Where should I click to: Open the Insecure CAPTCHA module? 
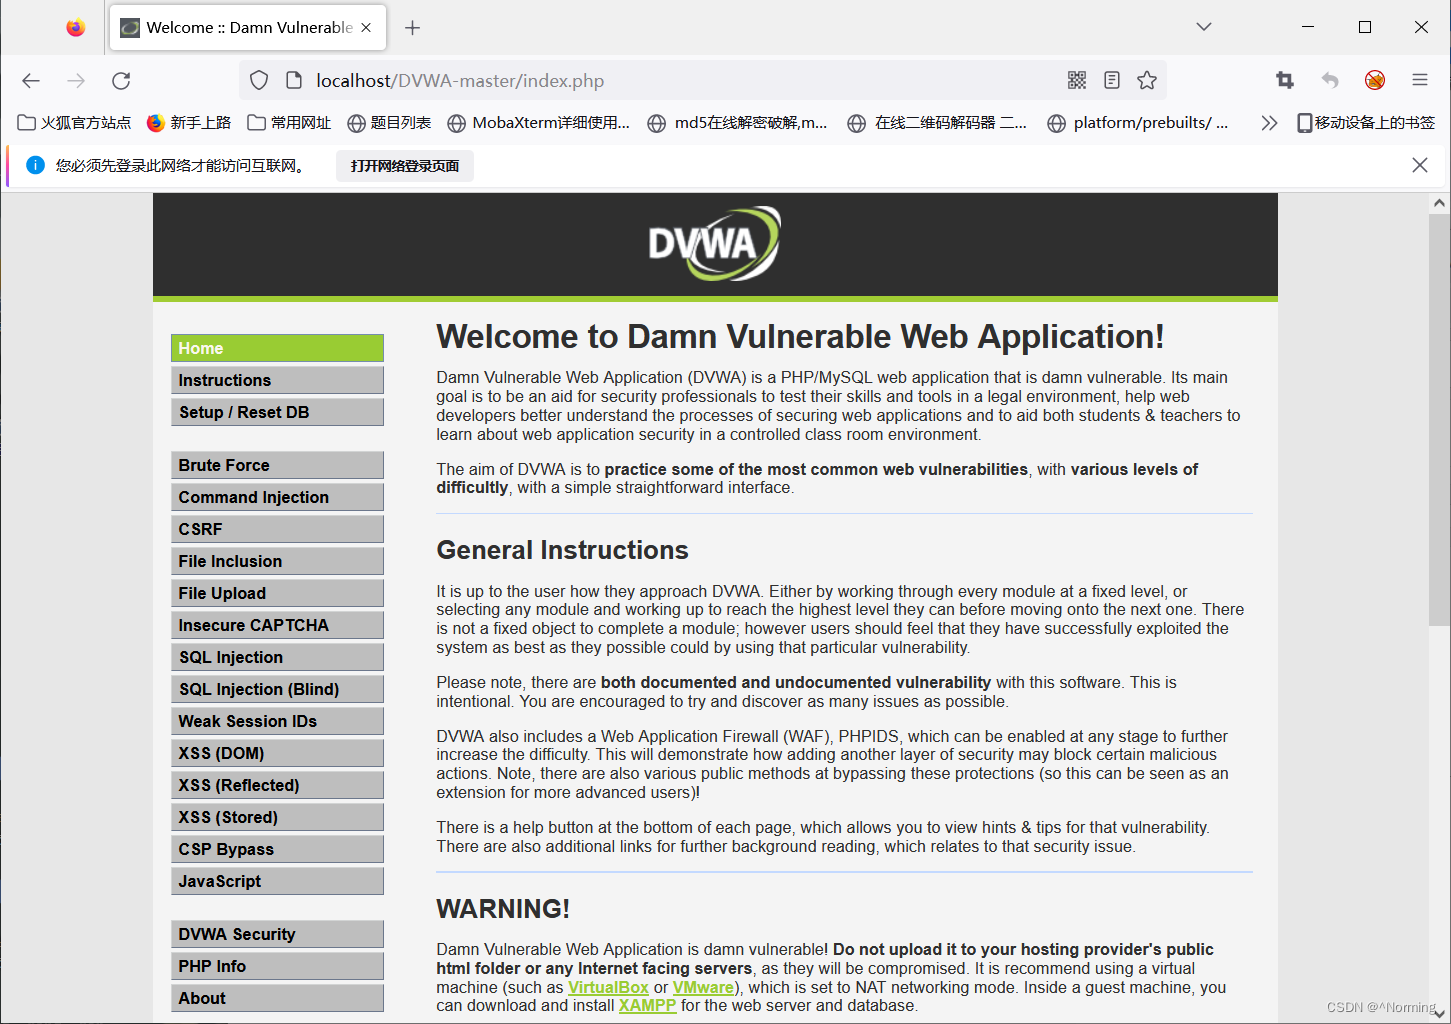(x=277, y=625)
